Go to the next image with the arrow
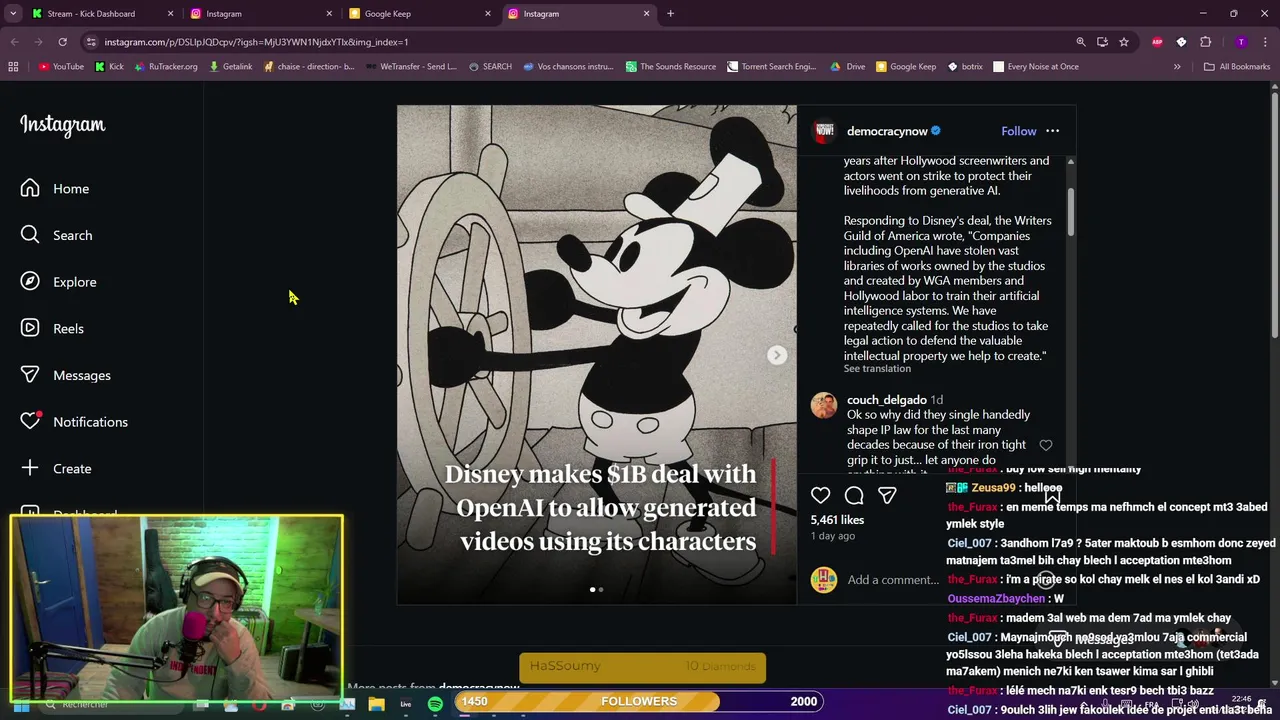This screenshot has width=1280, height=720. (x=777, y=355)
